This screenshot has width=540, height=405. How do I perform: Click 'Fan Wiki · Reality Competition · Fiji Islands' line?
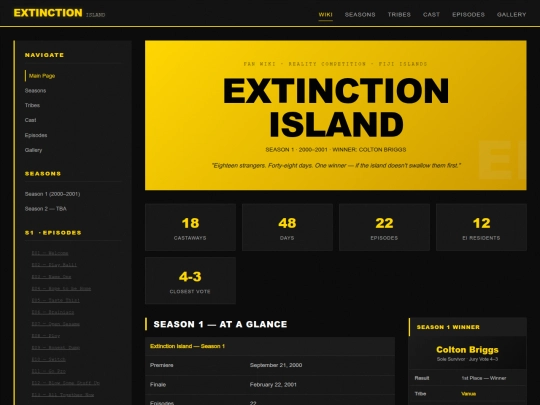pyautogui.click(x=335, y=64)
